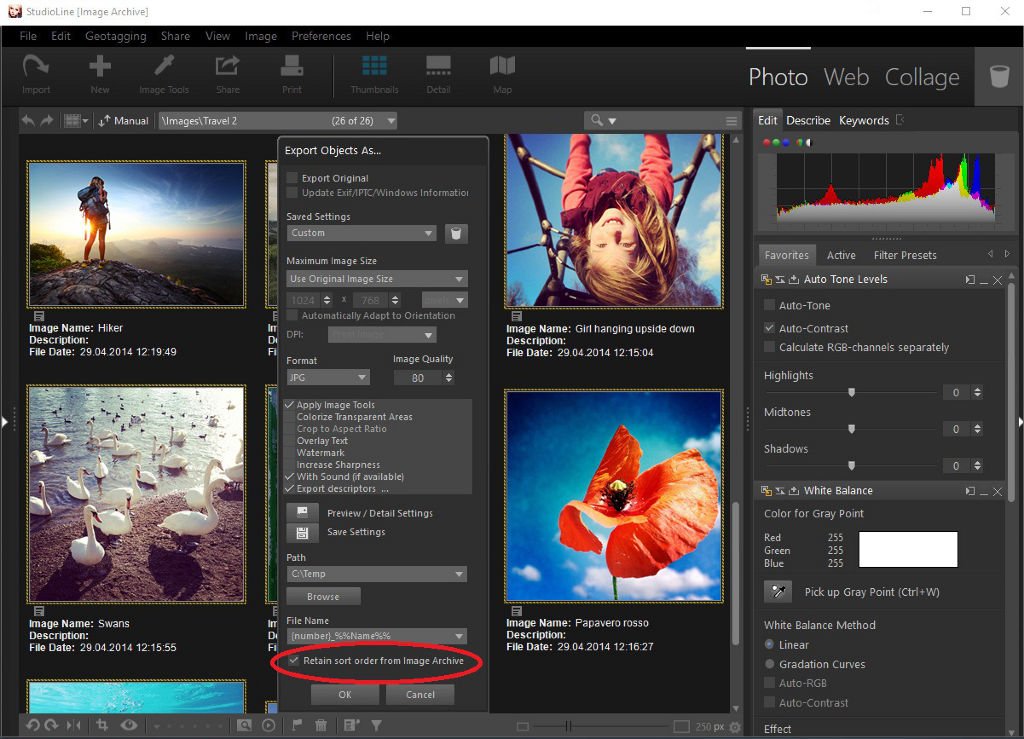Open the Path C:\Temp dropdown

click(x=377, y=574)
